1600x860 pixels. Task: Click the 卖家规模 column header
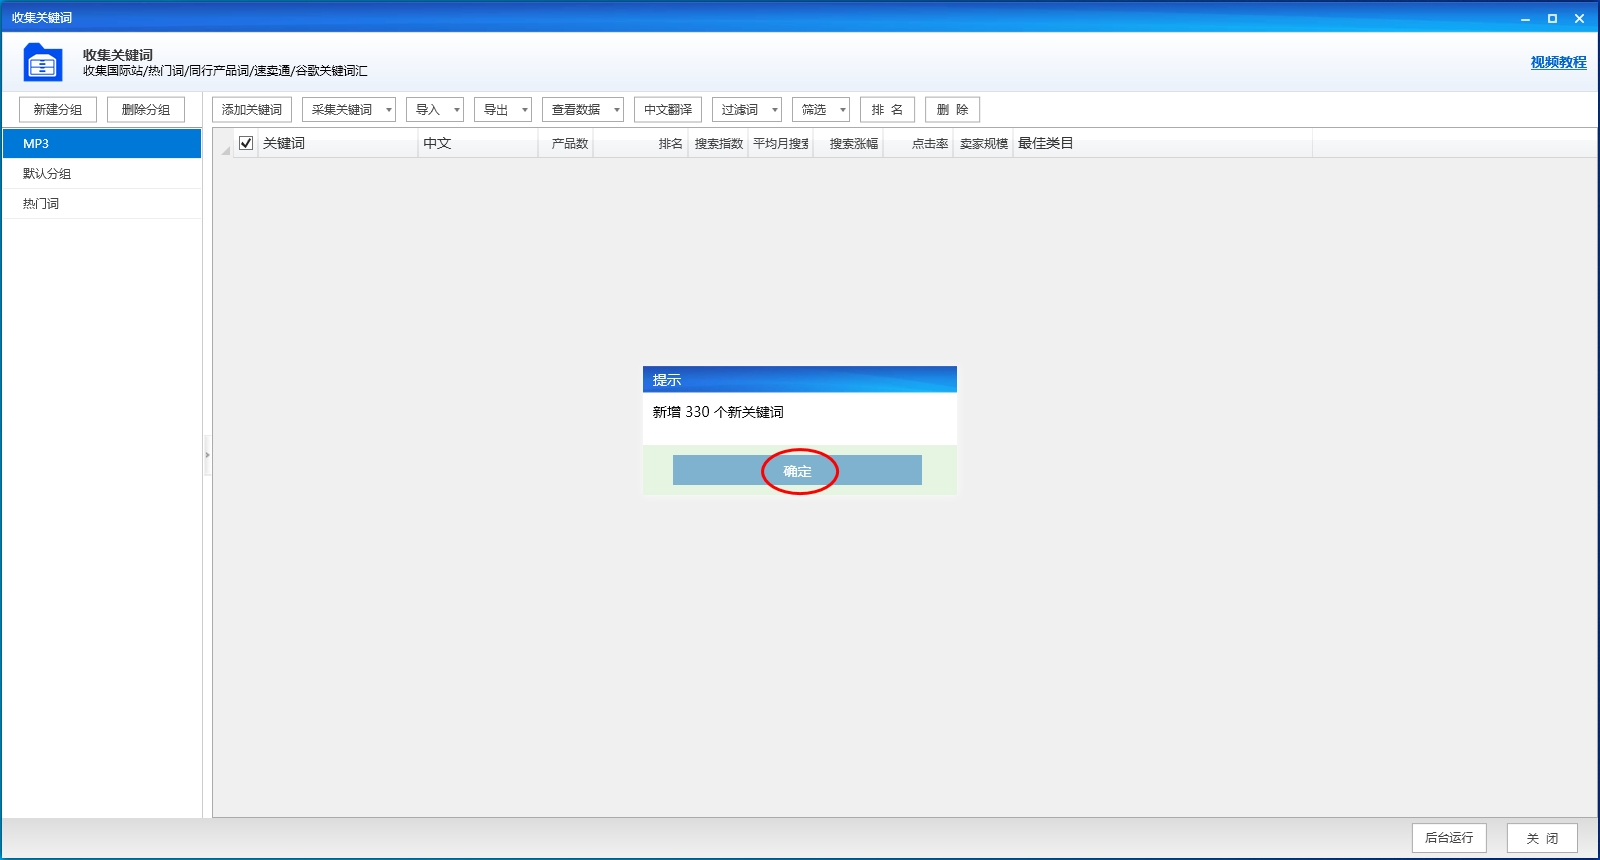[x=983, y=143]
